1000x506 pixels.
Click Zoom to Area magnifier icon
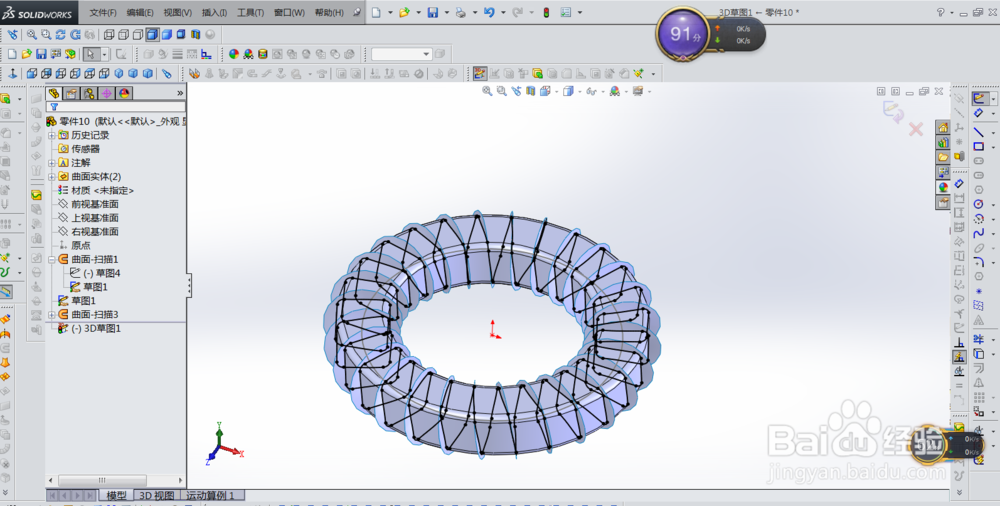tap(46, 34)
